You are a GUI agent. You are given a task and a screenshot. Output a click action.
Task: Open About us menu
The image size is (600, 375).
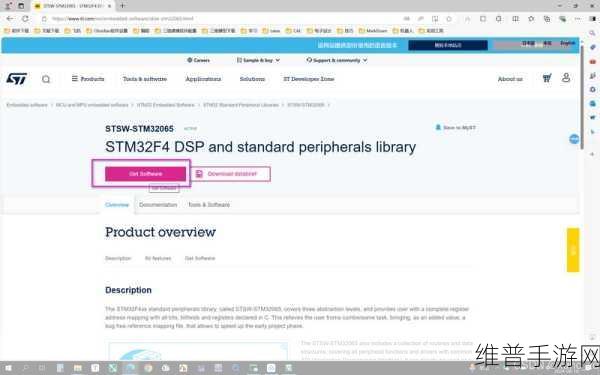(x=510, y=79)
